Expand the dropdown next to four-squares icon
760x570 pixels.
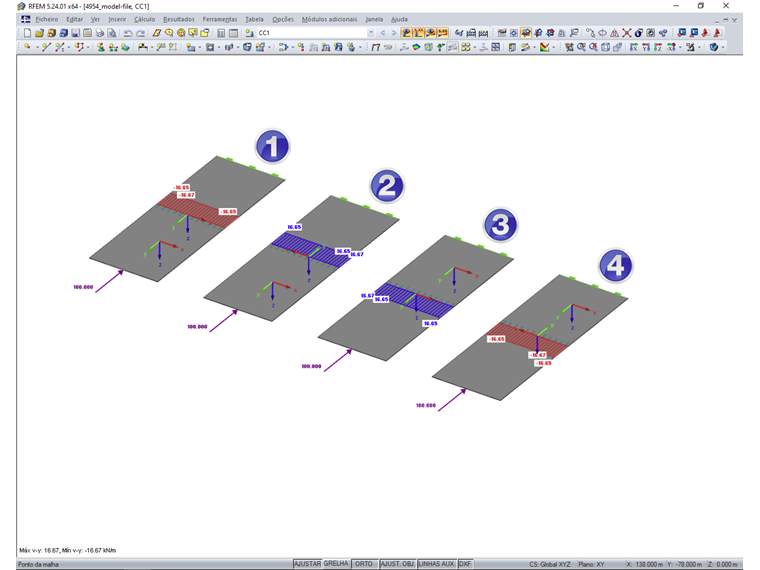474,47
